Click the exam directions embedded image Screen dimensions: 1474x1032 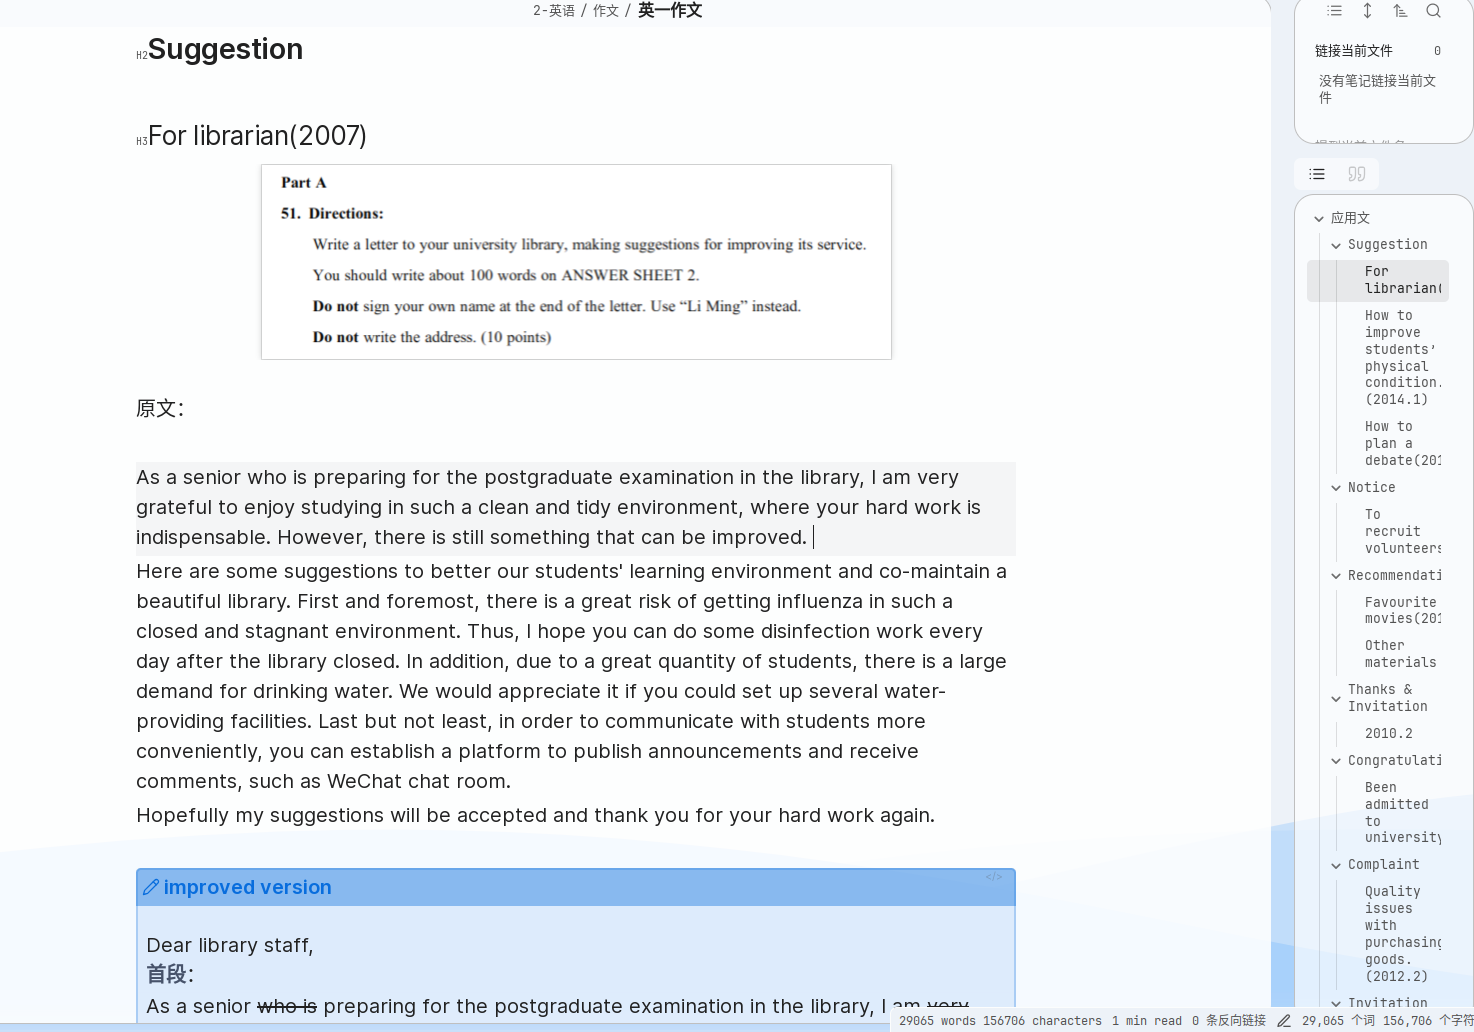pyautogui.click(x=576, y=262)
